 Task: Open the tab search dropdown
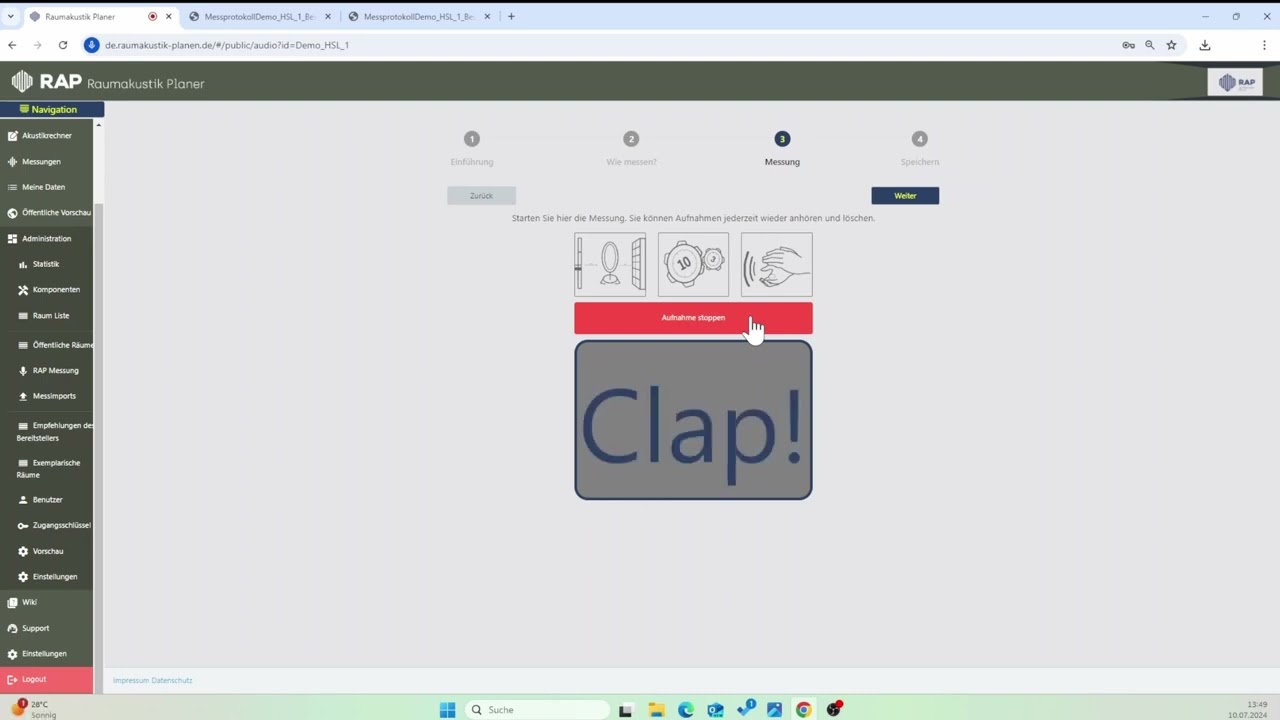click(11, 17)
